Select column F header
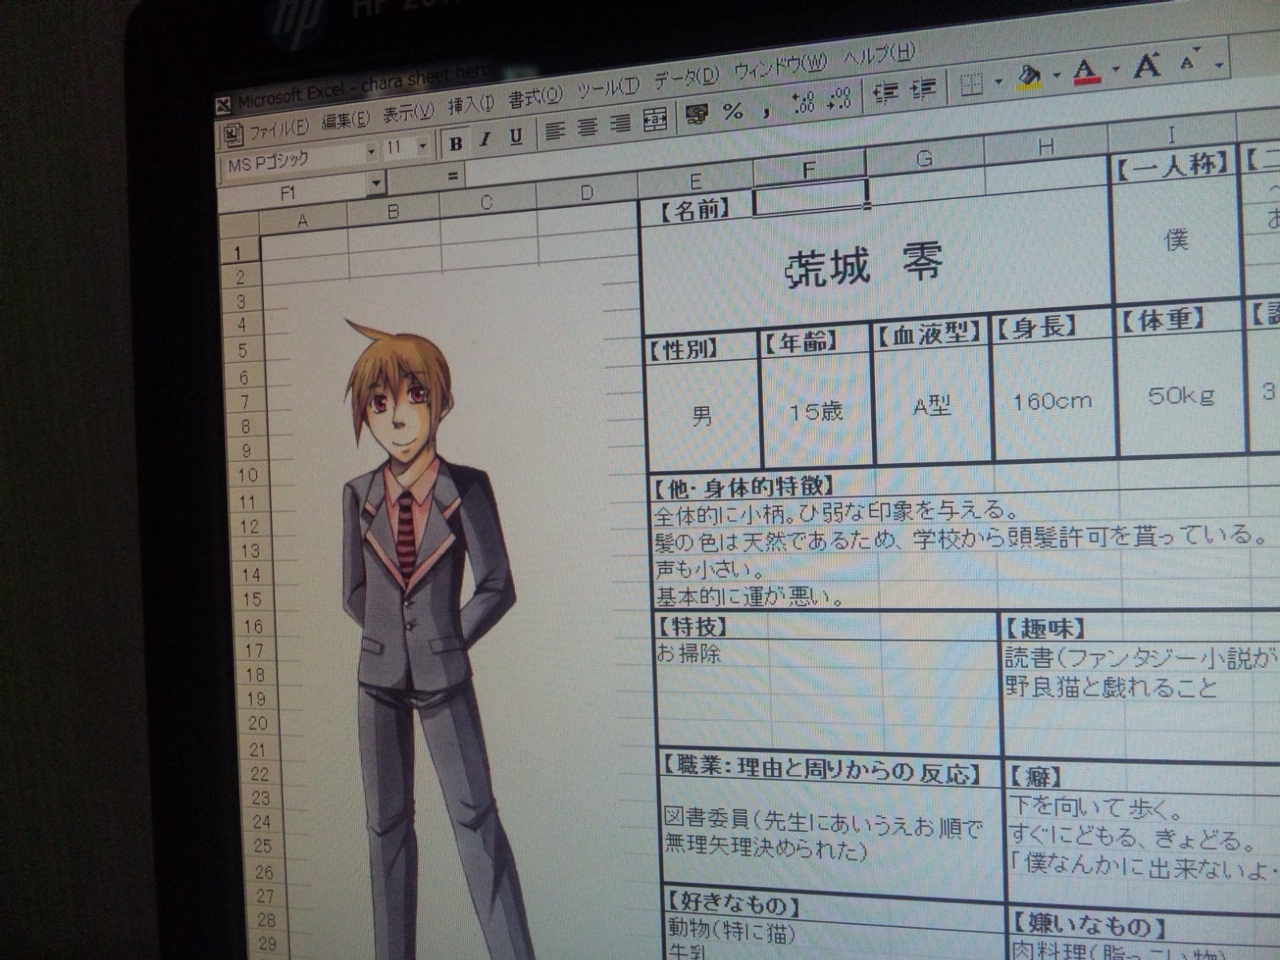Image resolution: width=1280 pixels, height=960 pixels. point(809,169)
